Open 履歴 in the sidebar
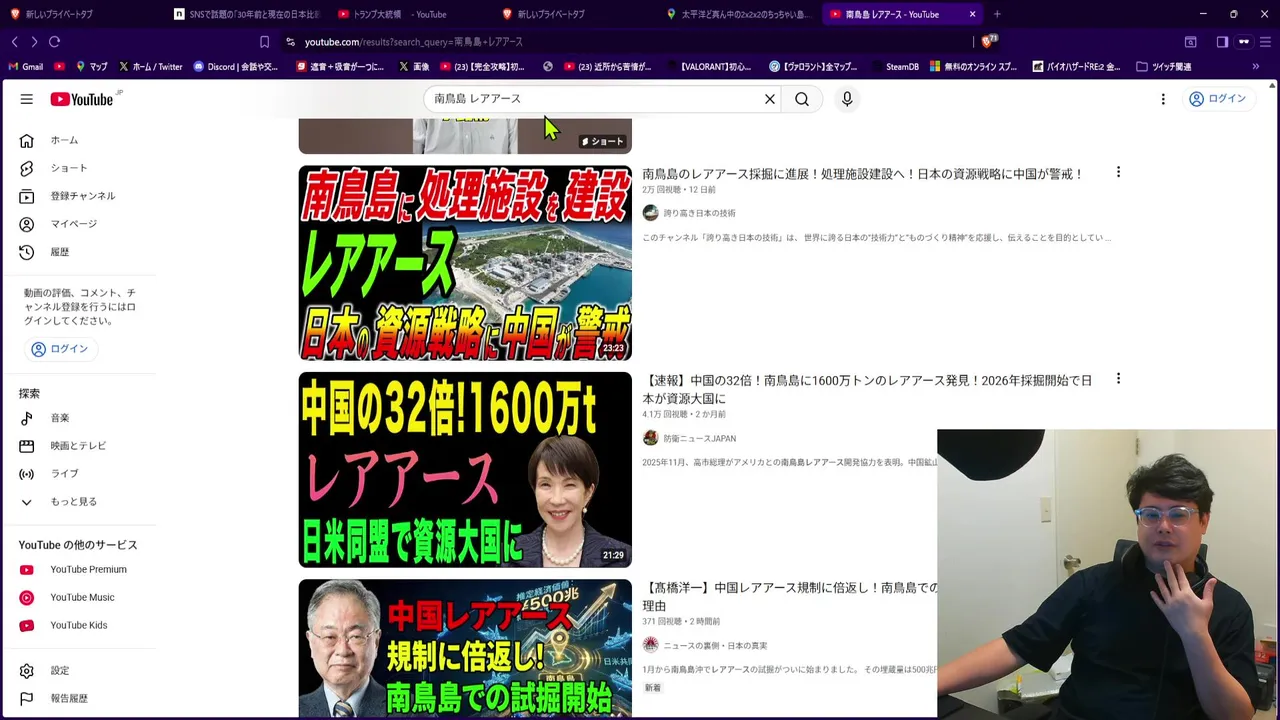The image size is (1280, 720). click(59, 252)
